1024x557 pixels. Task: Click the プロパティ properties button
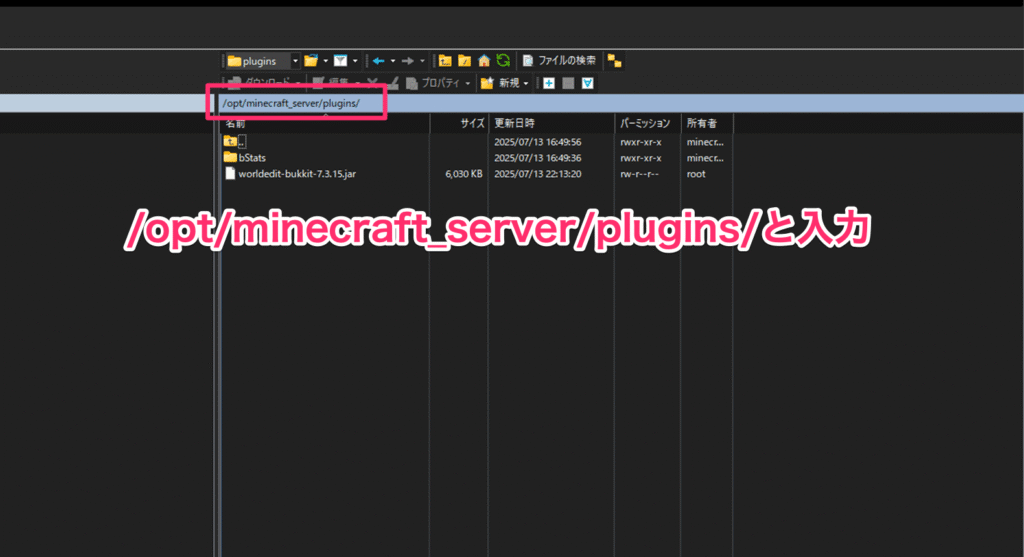[x=431, y=83]
